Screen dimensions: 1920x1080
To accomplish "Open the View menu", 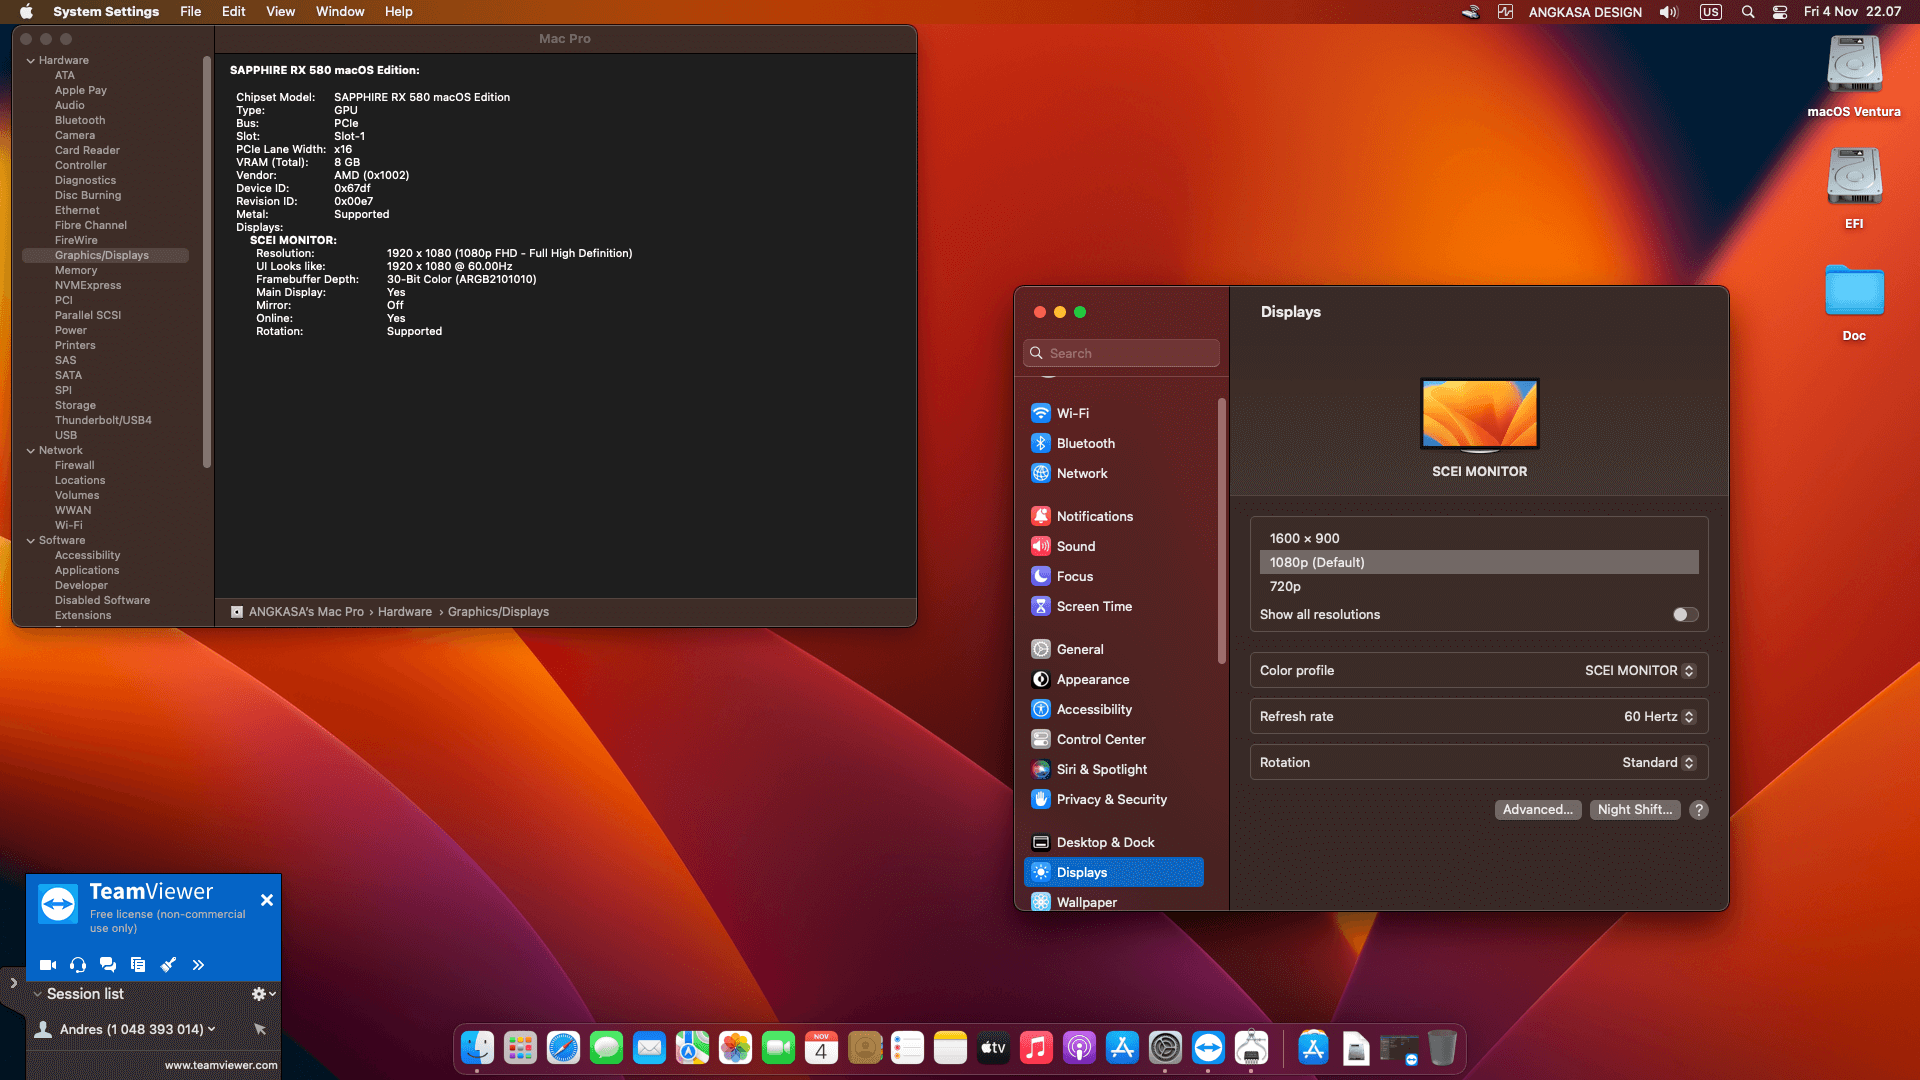I will pos(280,12).
